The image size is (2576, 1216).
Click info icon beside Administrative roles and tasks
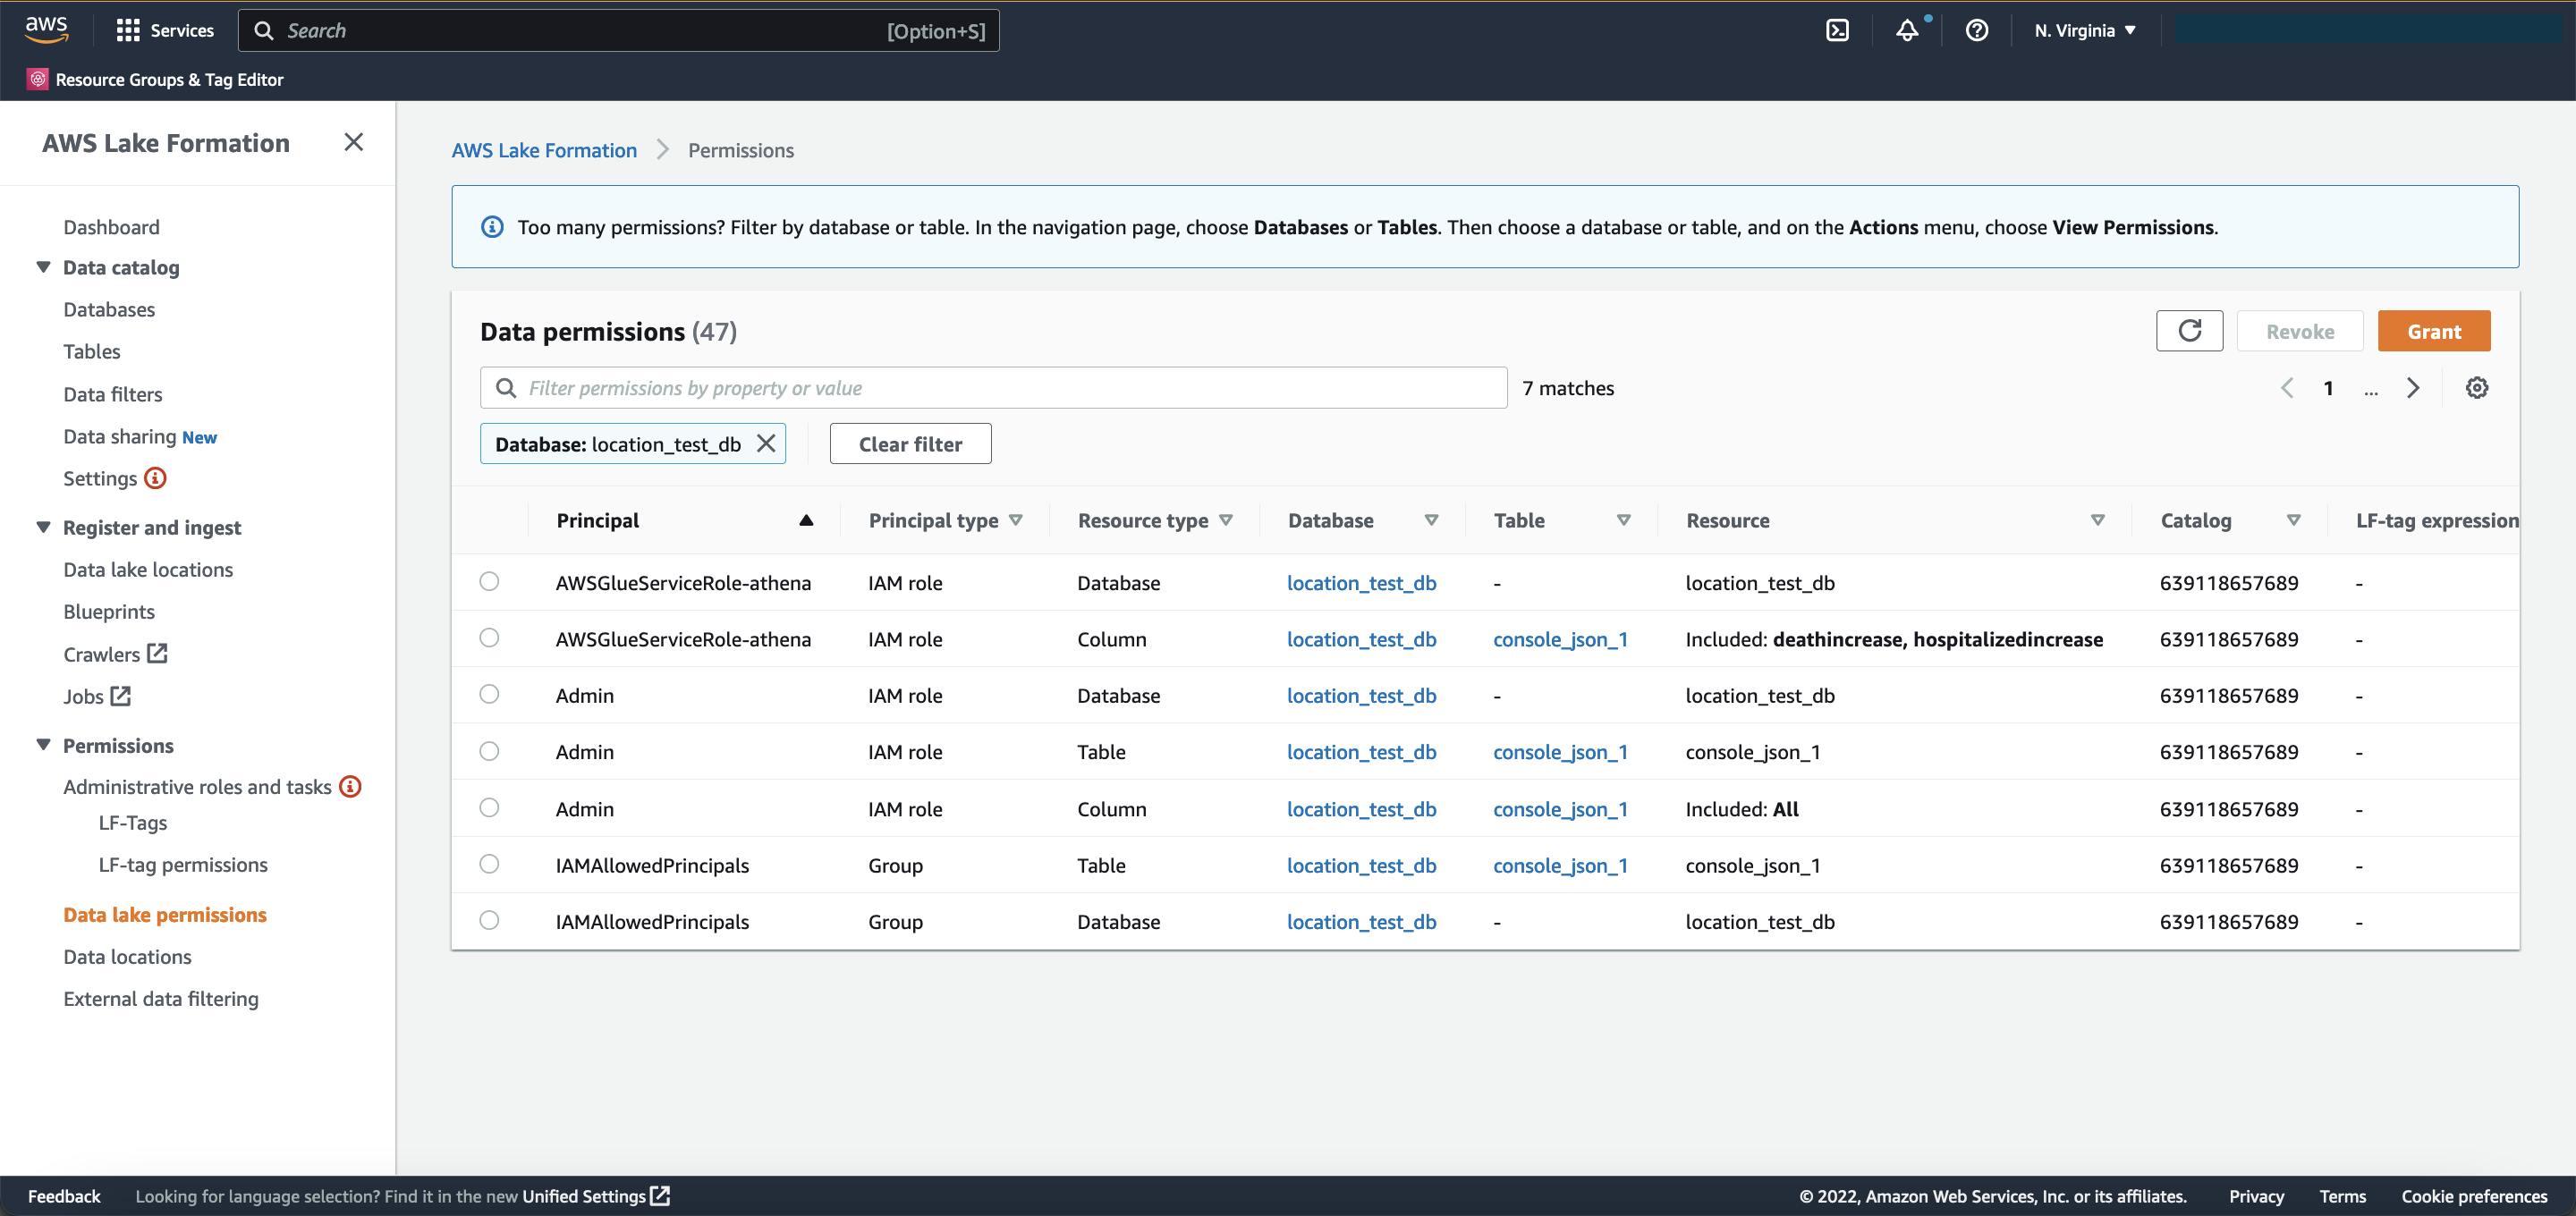350,787
